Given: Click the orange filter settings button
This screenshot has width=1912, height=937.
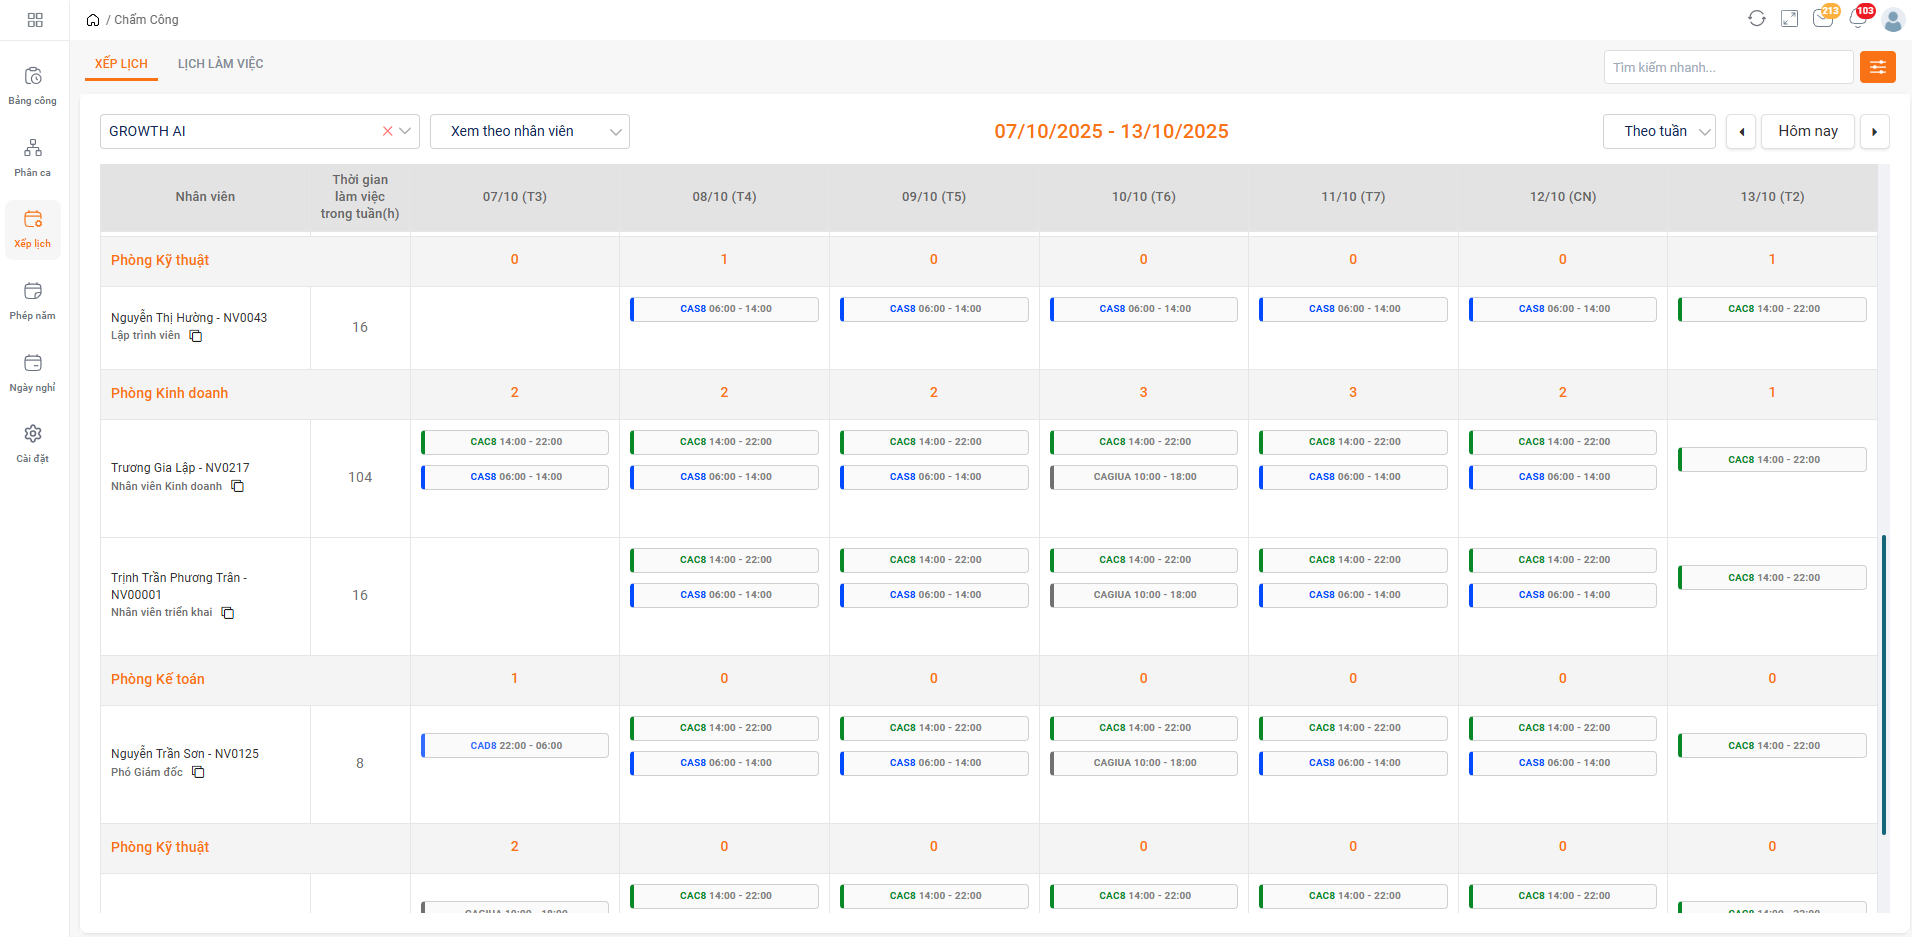Looking at the screenshot, I should pyautogui.click(x=1877, y=67).
